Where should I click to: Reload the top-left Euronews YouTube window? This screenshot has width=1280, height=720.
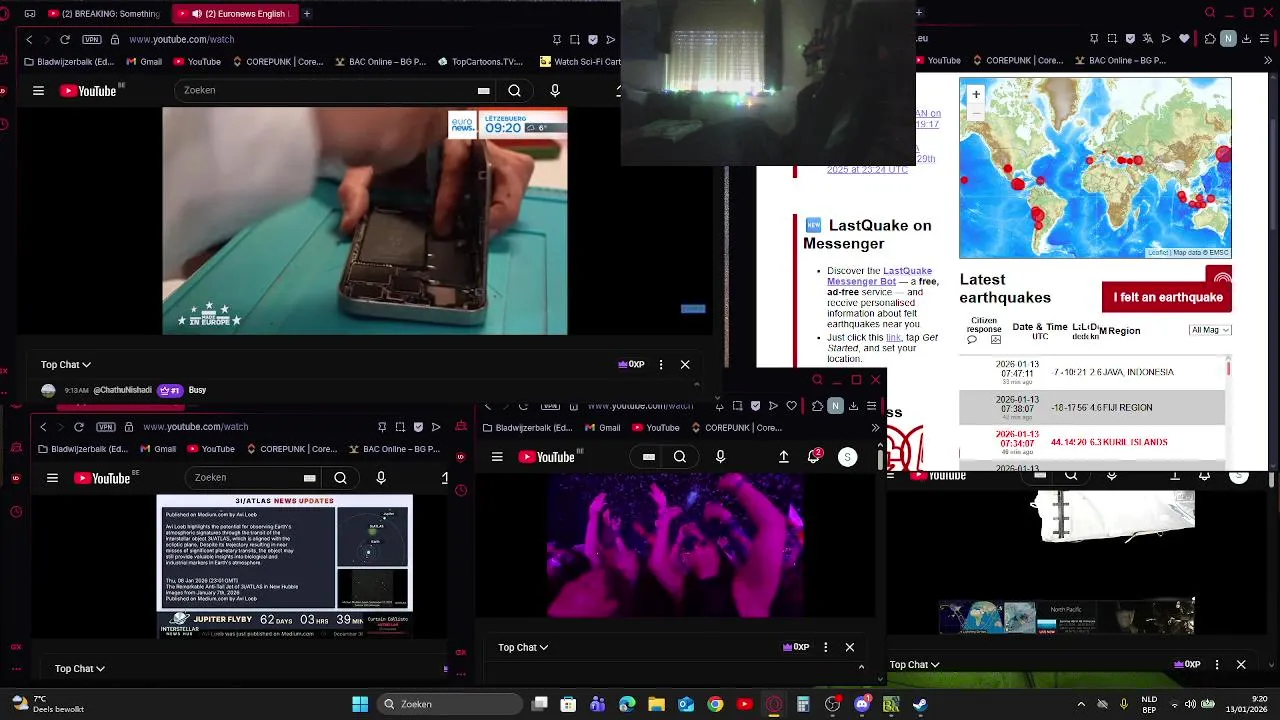coord(65,39)
